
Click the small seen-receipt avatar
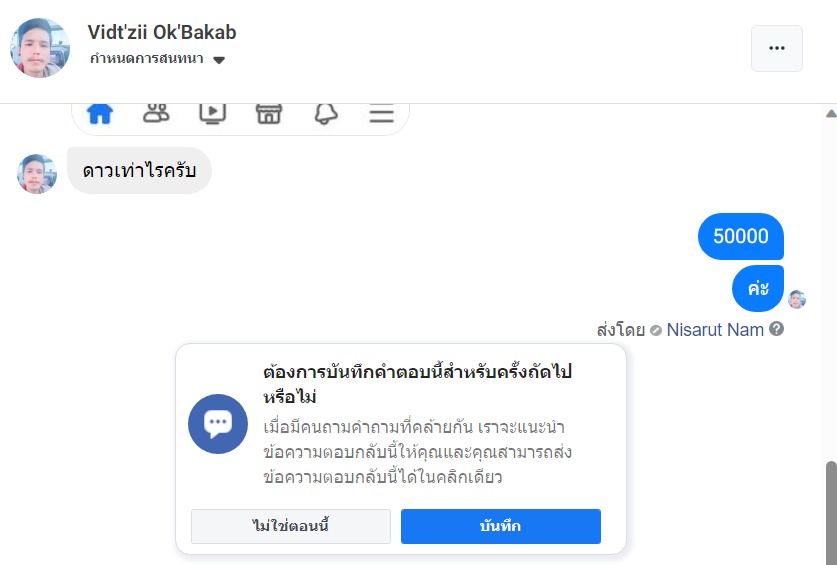pyautogui.click(x=797, y=299)
